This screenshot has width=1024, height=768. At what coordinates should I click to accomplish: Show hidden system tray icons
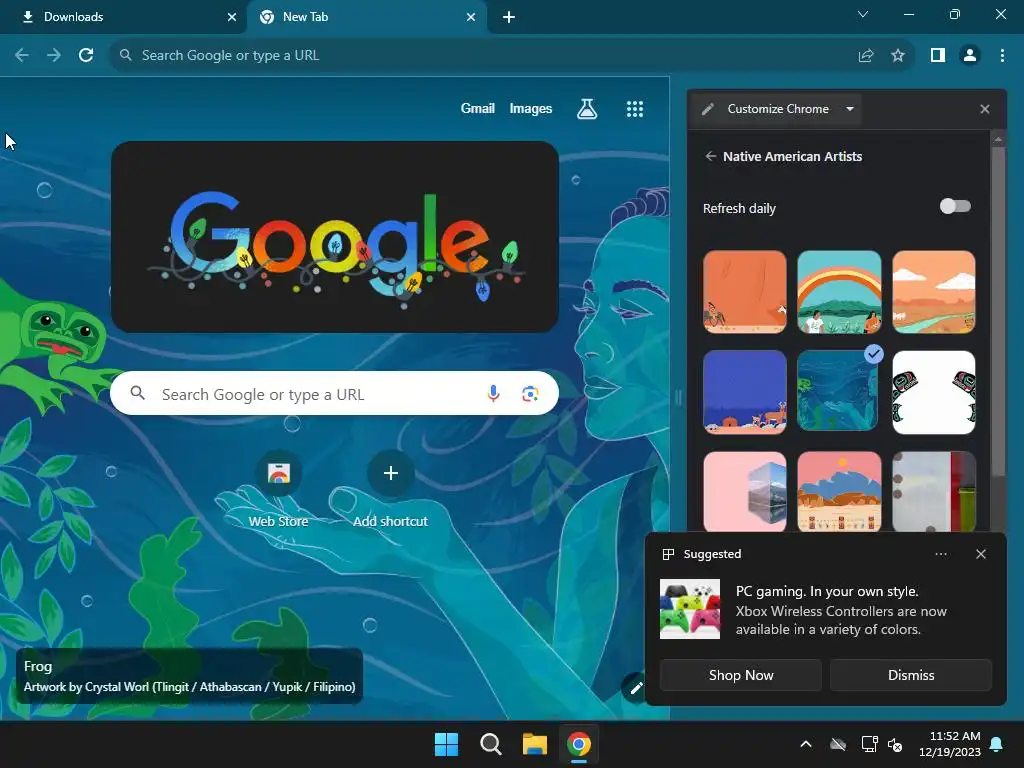pos(806,744)
